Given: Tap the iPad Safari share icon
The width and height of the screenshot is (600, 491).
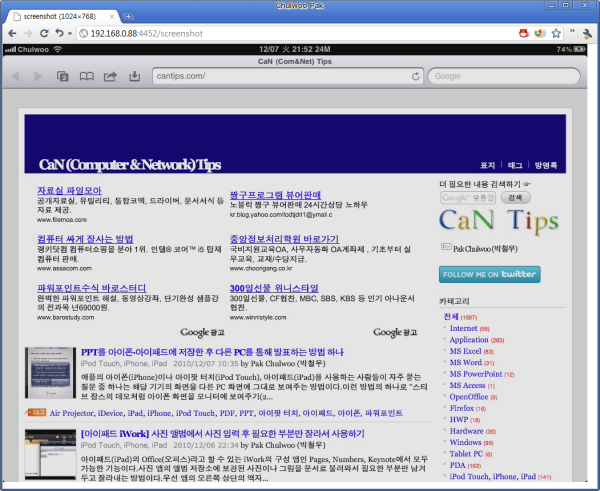Looking at the screenshot, I should [110, 76].
